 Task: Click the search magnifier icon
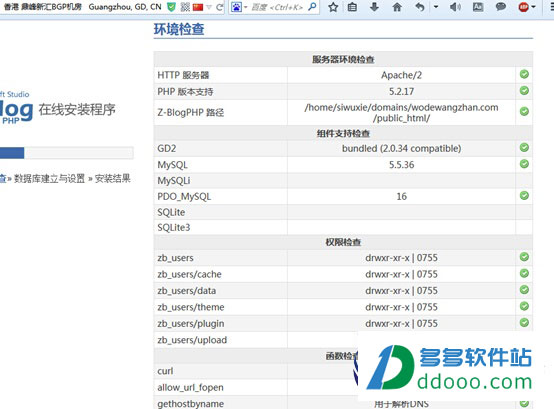(312, 6)
